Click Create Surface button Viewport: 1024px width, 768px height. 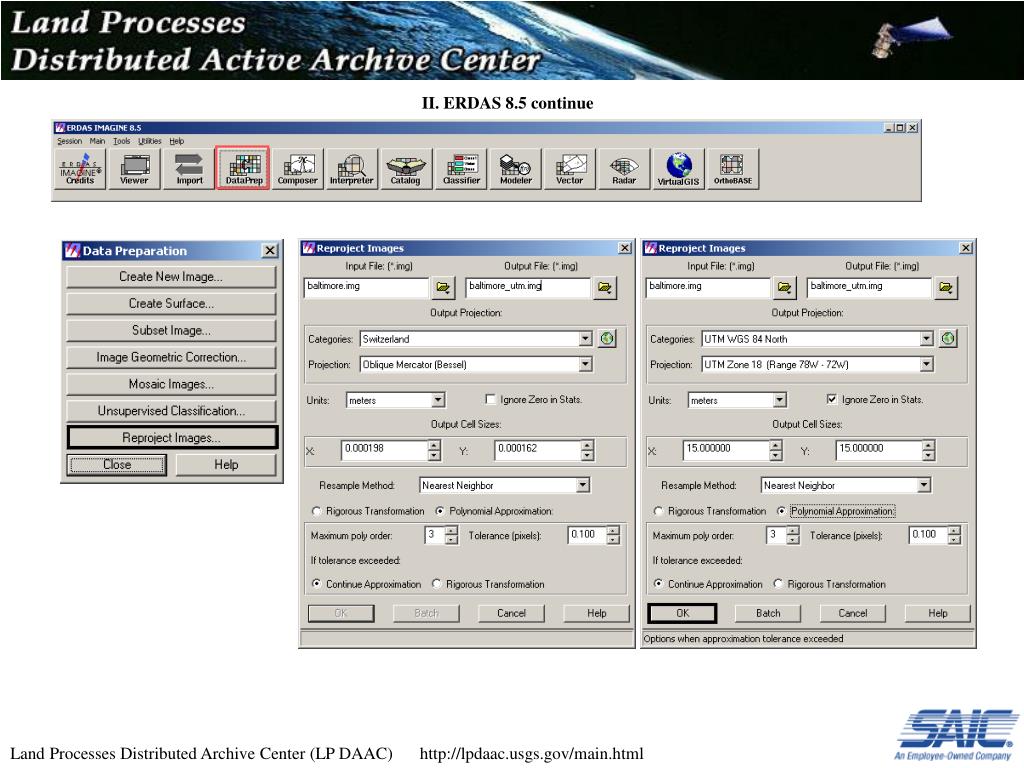(171, 304)
